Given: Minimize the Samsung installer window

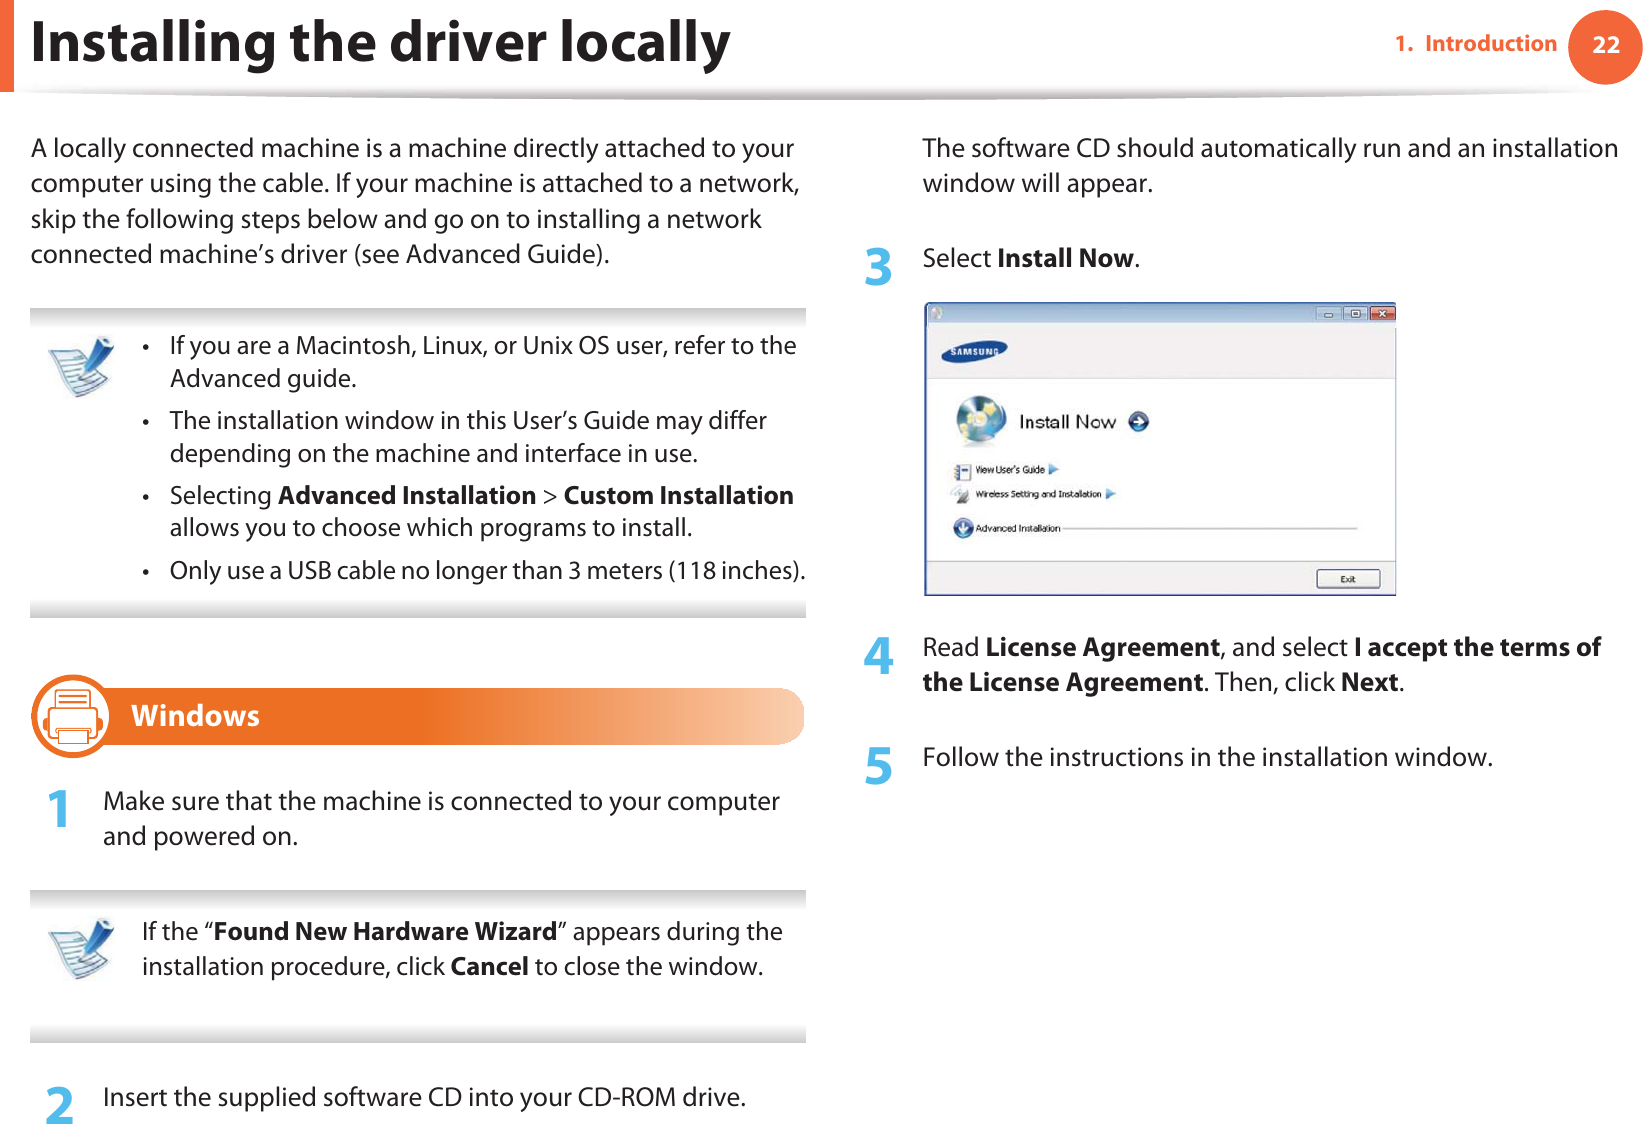Looking at the screenshot, I should tap(1330, 314).
